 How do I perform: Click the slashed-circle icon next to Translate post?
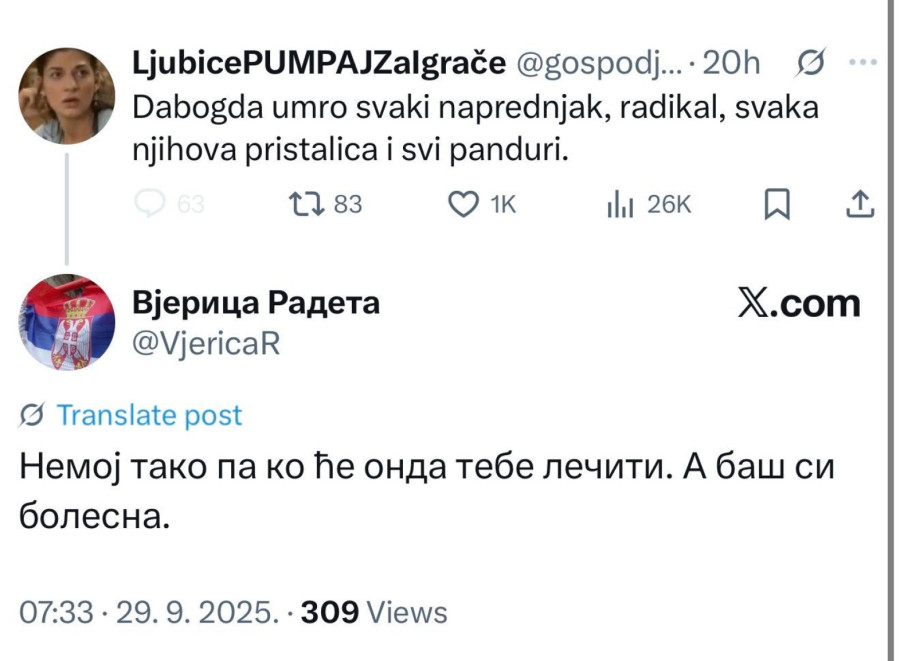pyautogui.click(x=32, y=414)
